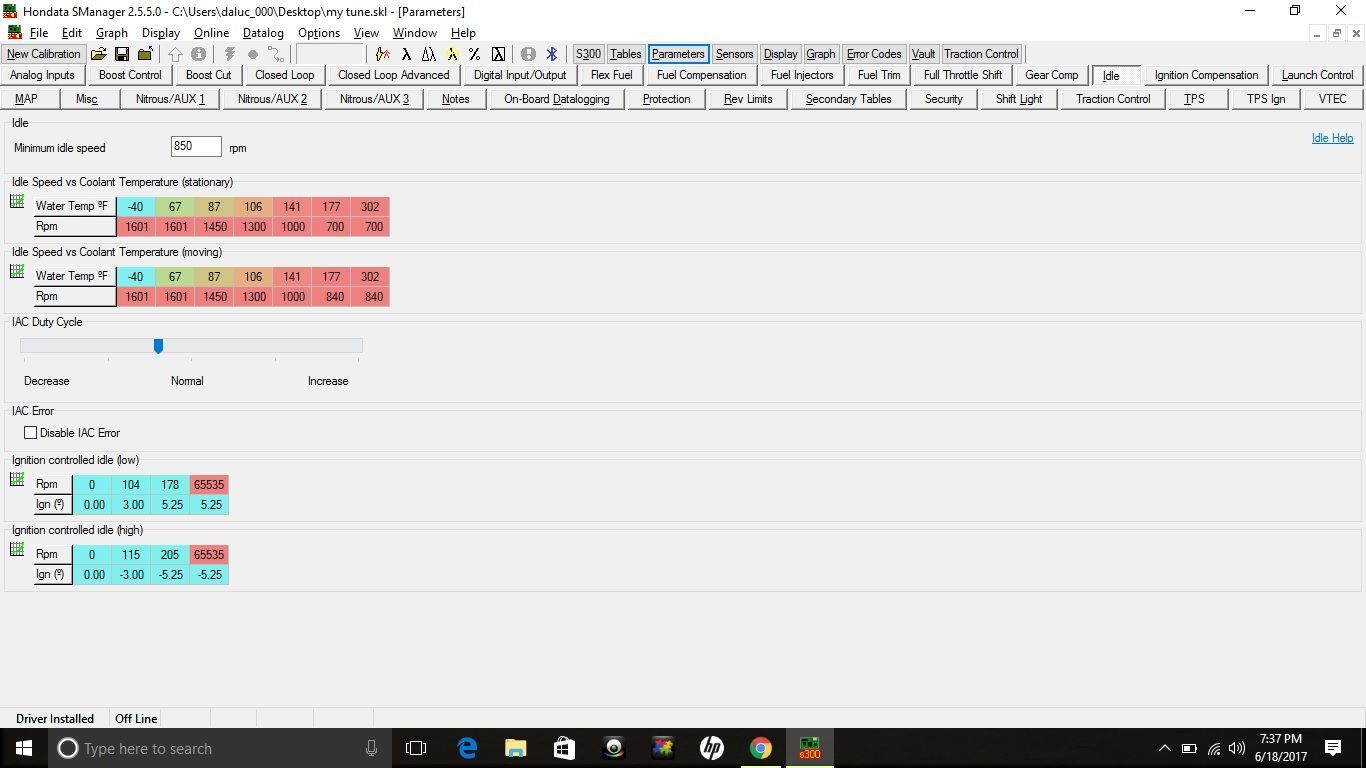Click graph icon beside moving idle speed table
This screenshot has width=1366, height=768.
[17, 272]
